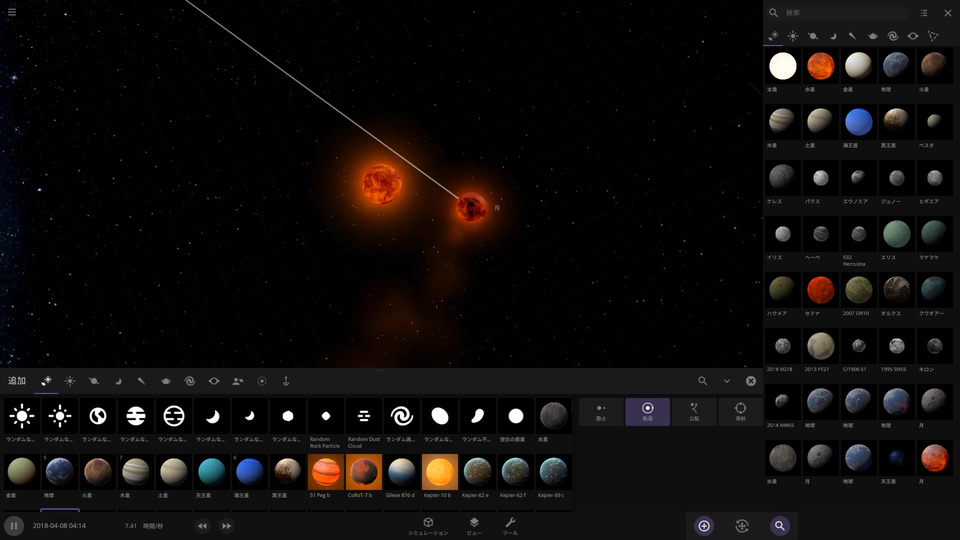Select the 発射 launch placement mode
The width and height of the screenshot is (960, 540).
pos(740,412)
